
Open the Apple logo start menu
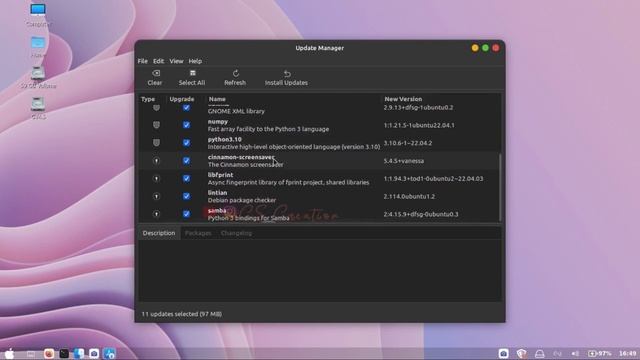9,353
